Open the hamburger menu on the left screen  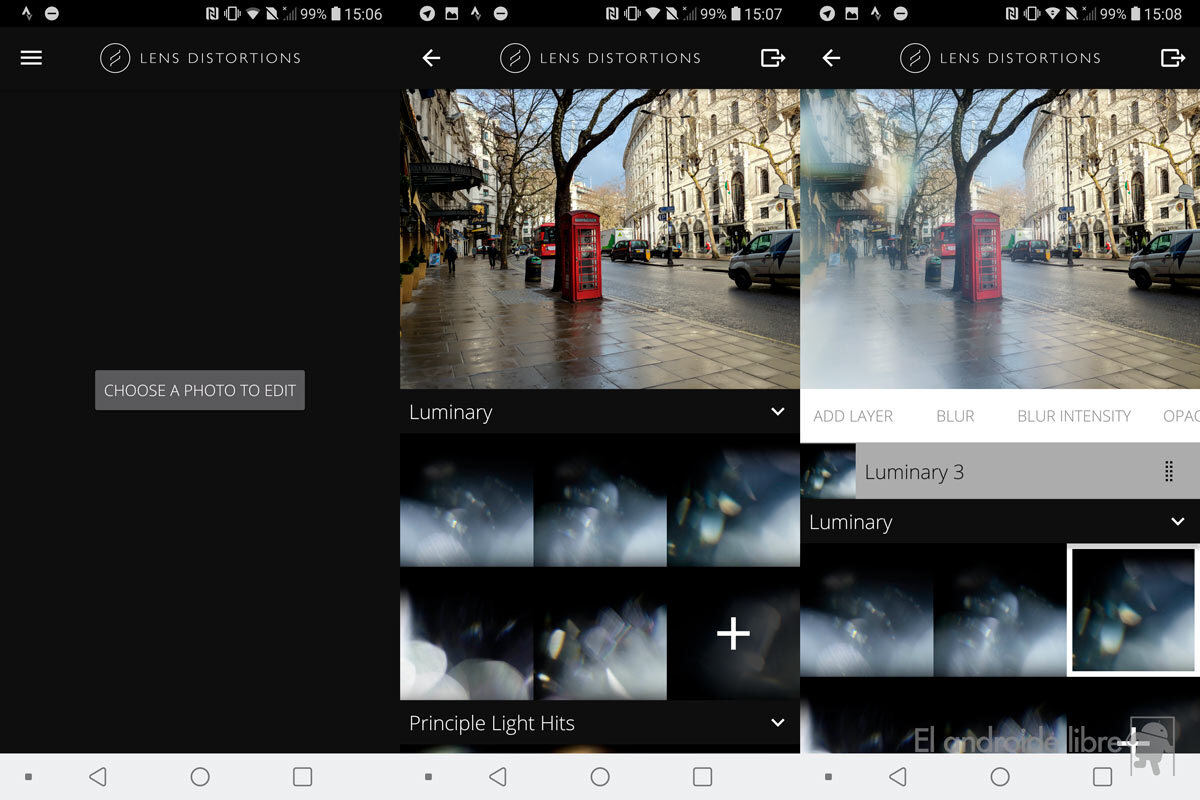tap(31, 58)
